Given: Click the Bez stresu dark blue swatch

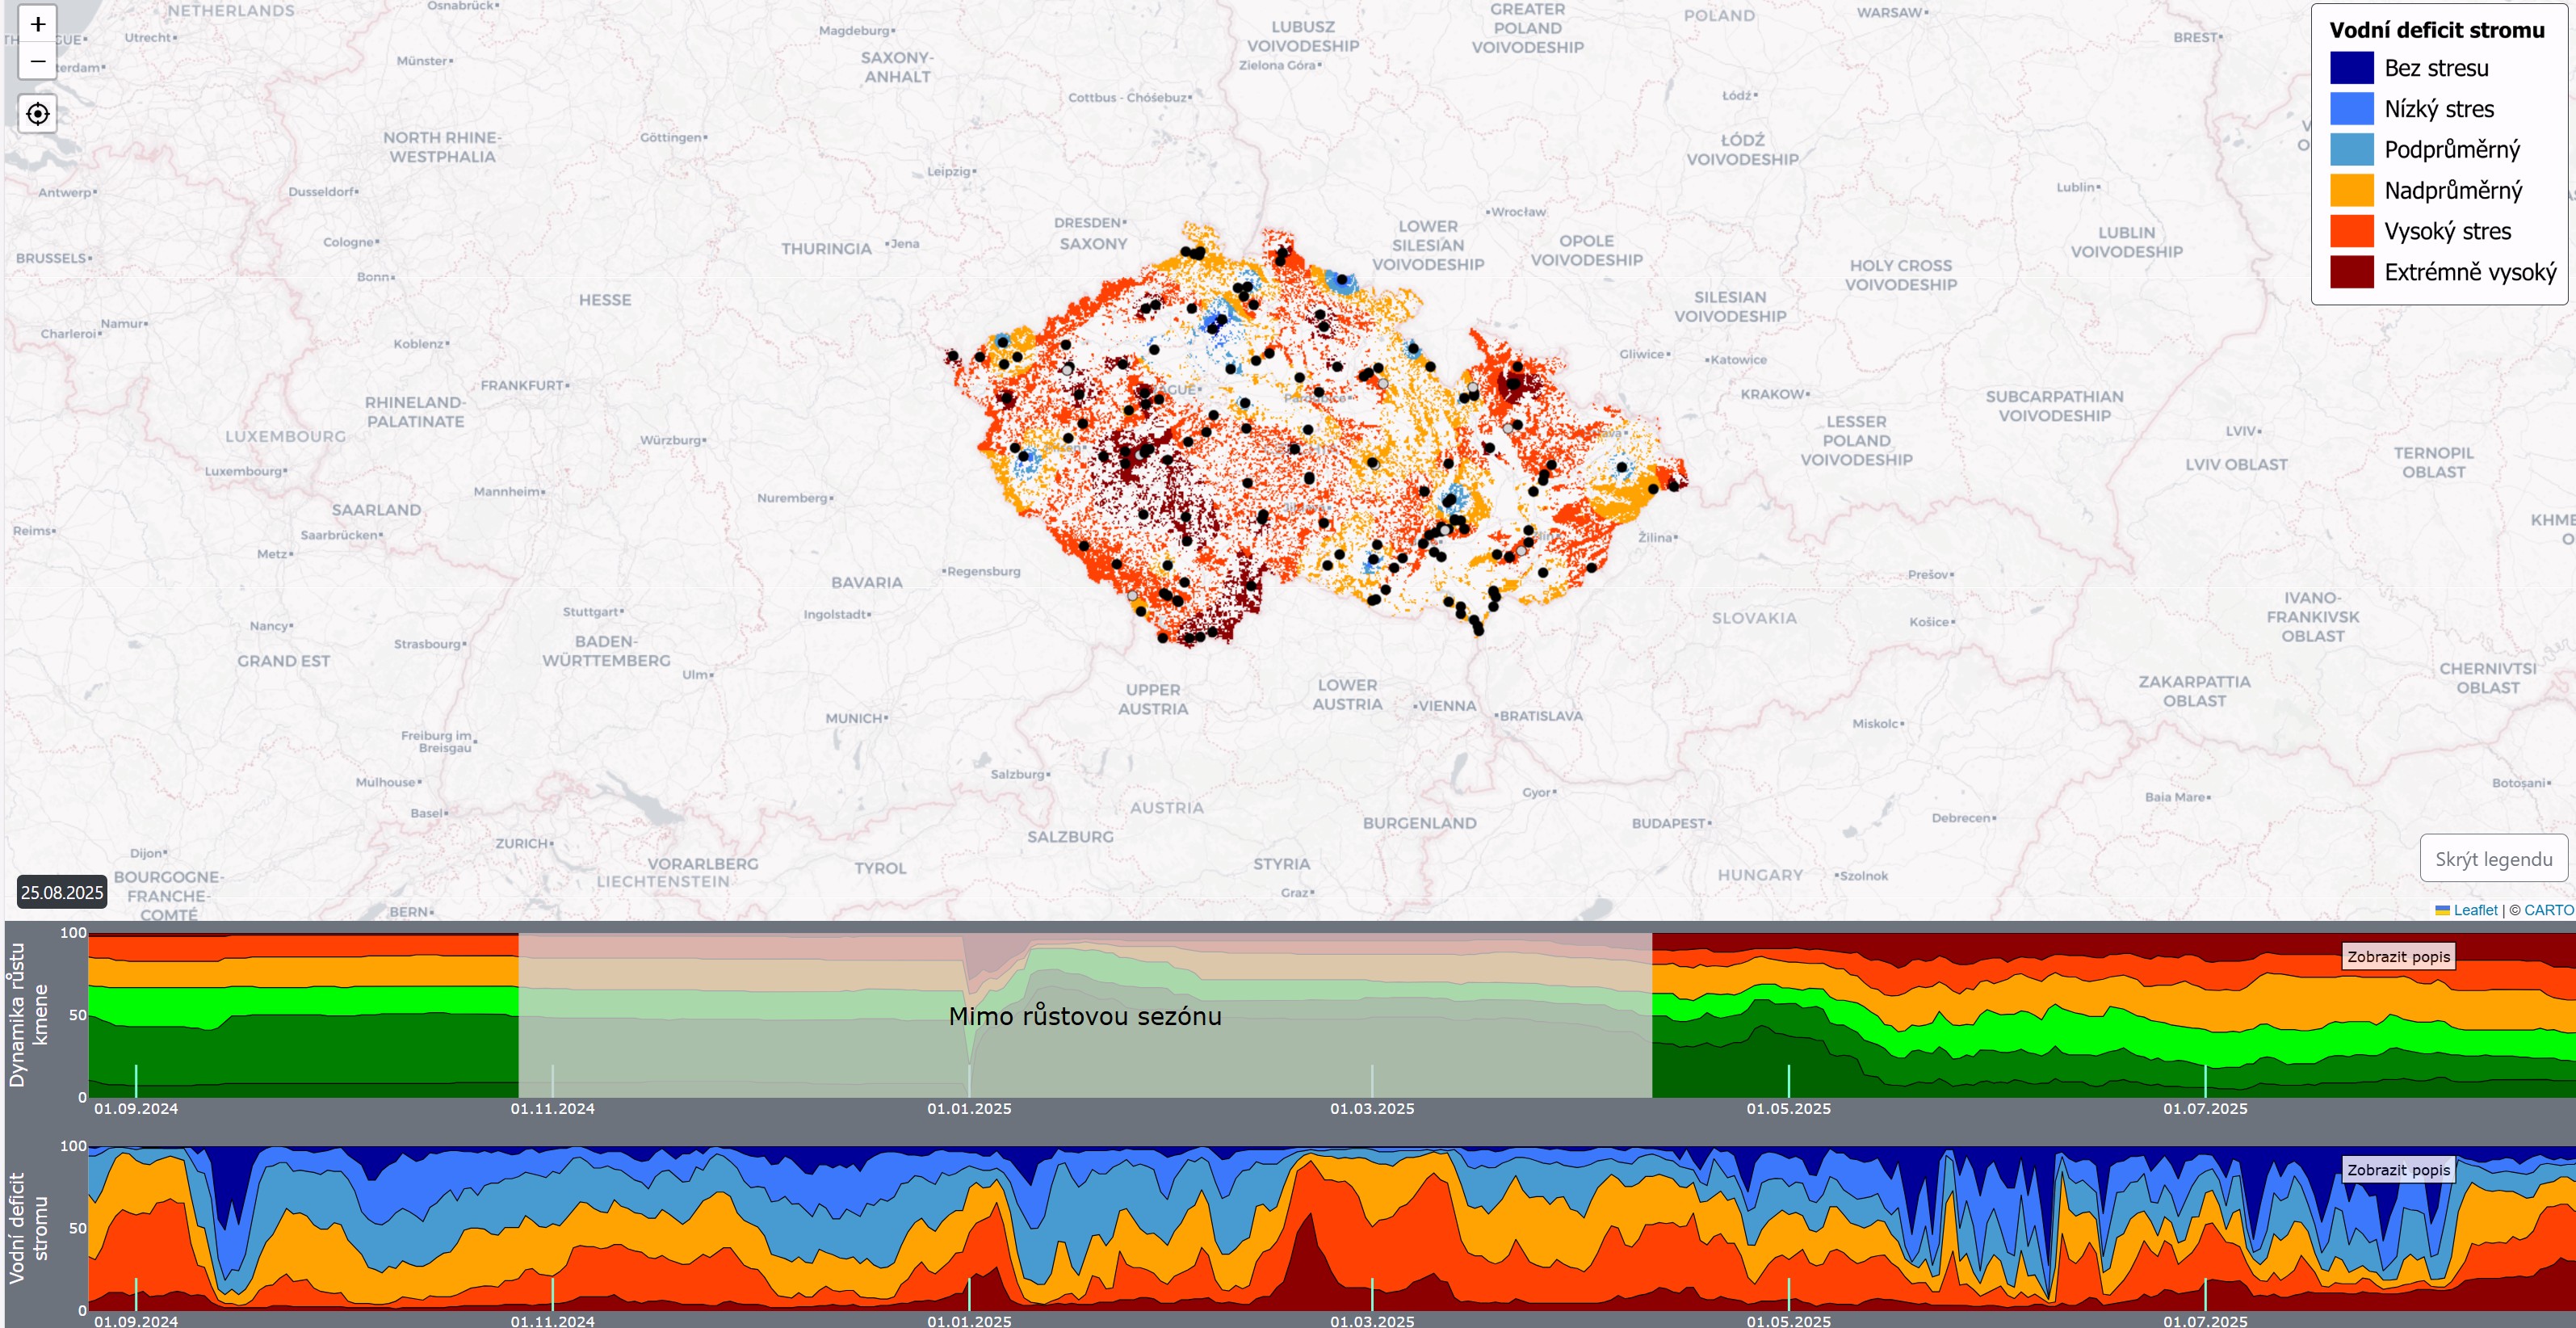Looking at the screenshot, I should click(x=2351, y=68).
